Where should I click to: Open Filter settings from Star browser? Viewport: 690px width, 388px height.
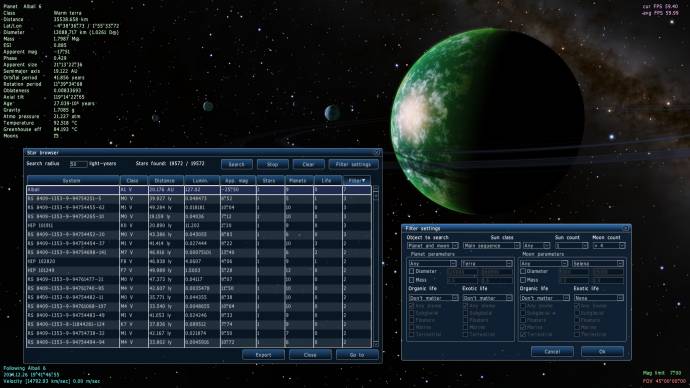click(354, 164)
